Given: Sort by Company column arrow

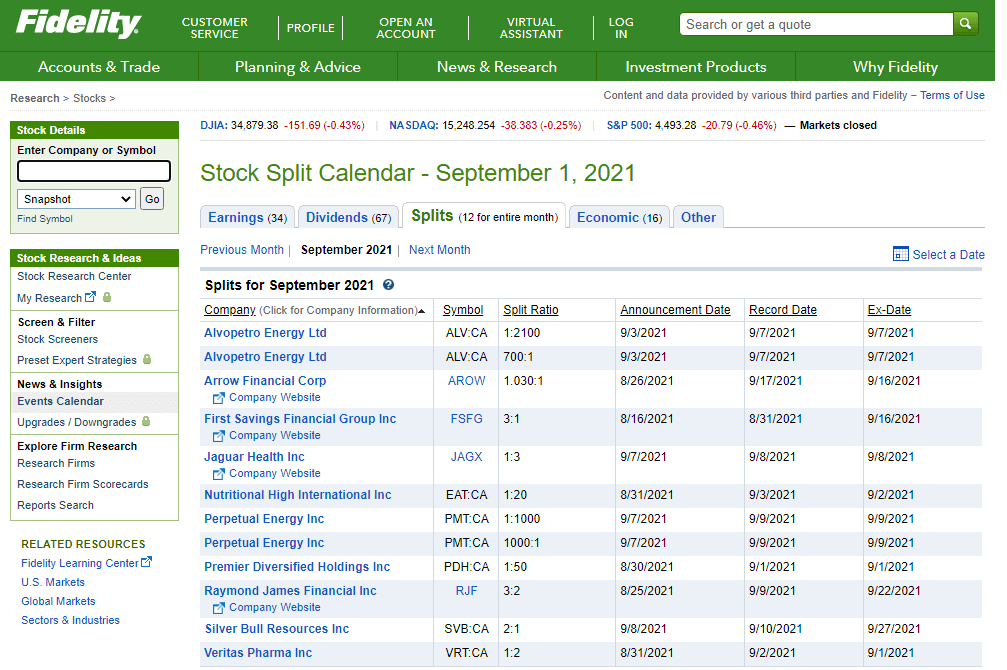Looking at the screenshot, I should (422, 311).
